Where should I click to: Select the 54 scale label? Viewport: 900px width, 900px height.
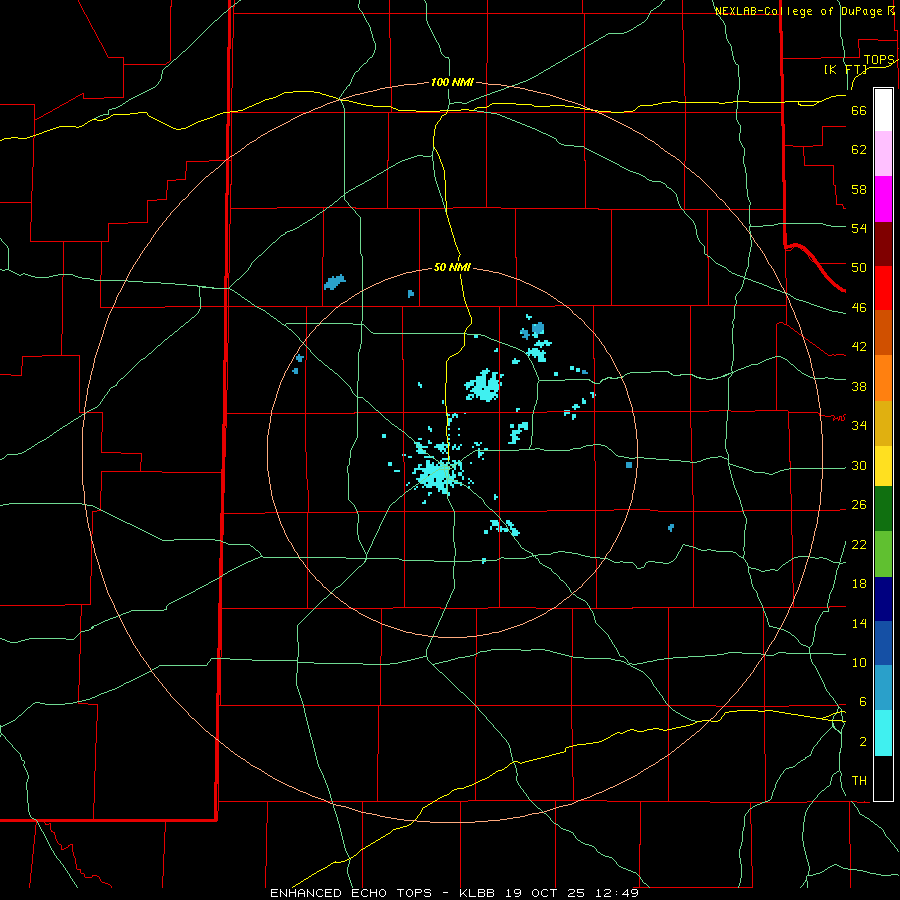point(859,228)
